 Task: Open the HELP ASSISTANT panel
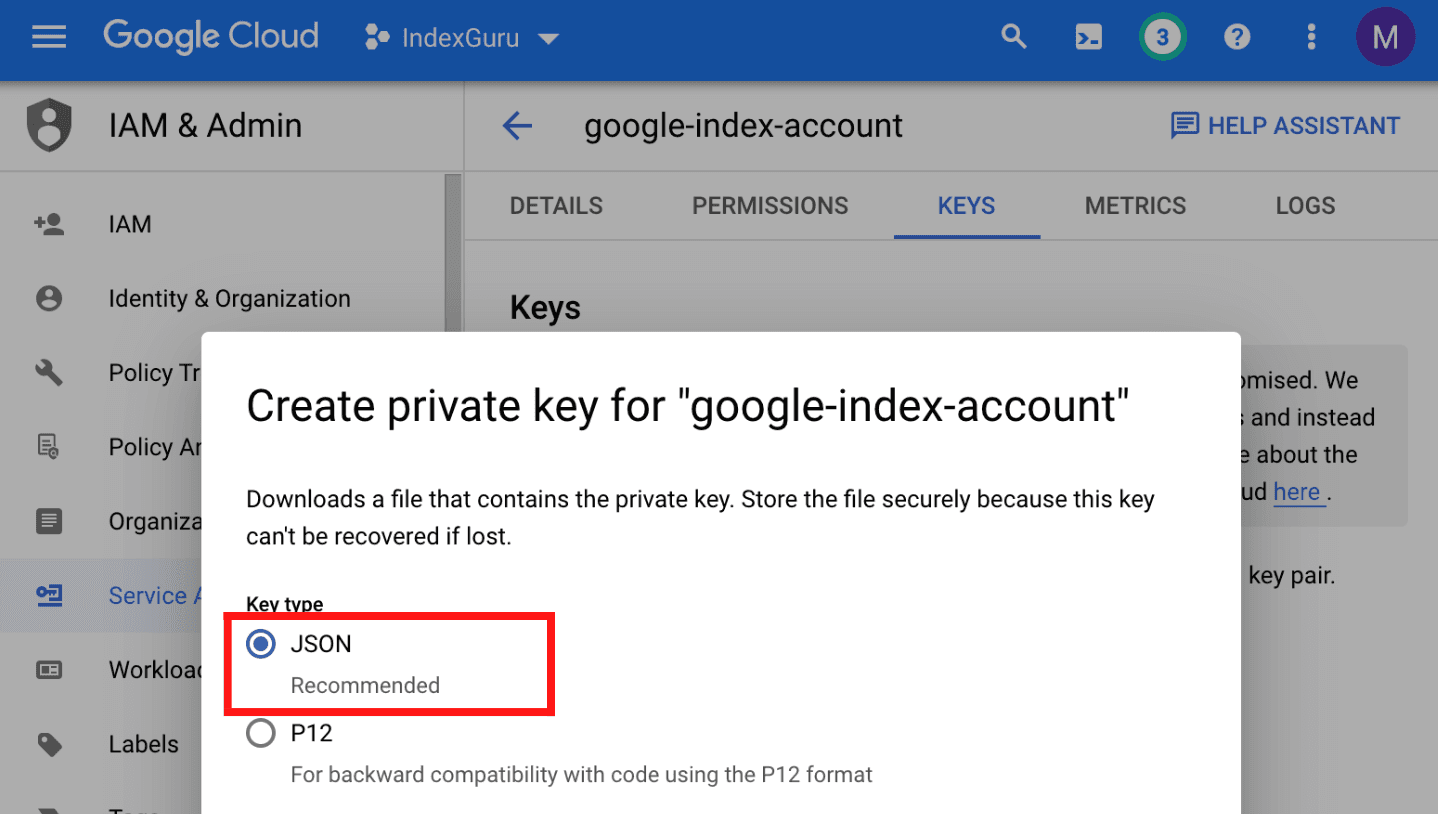click(1285, 126)
